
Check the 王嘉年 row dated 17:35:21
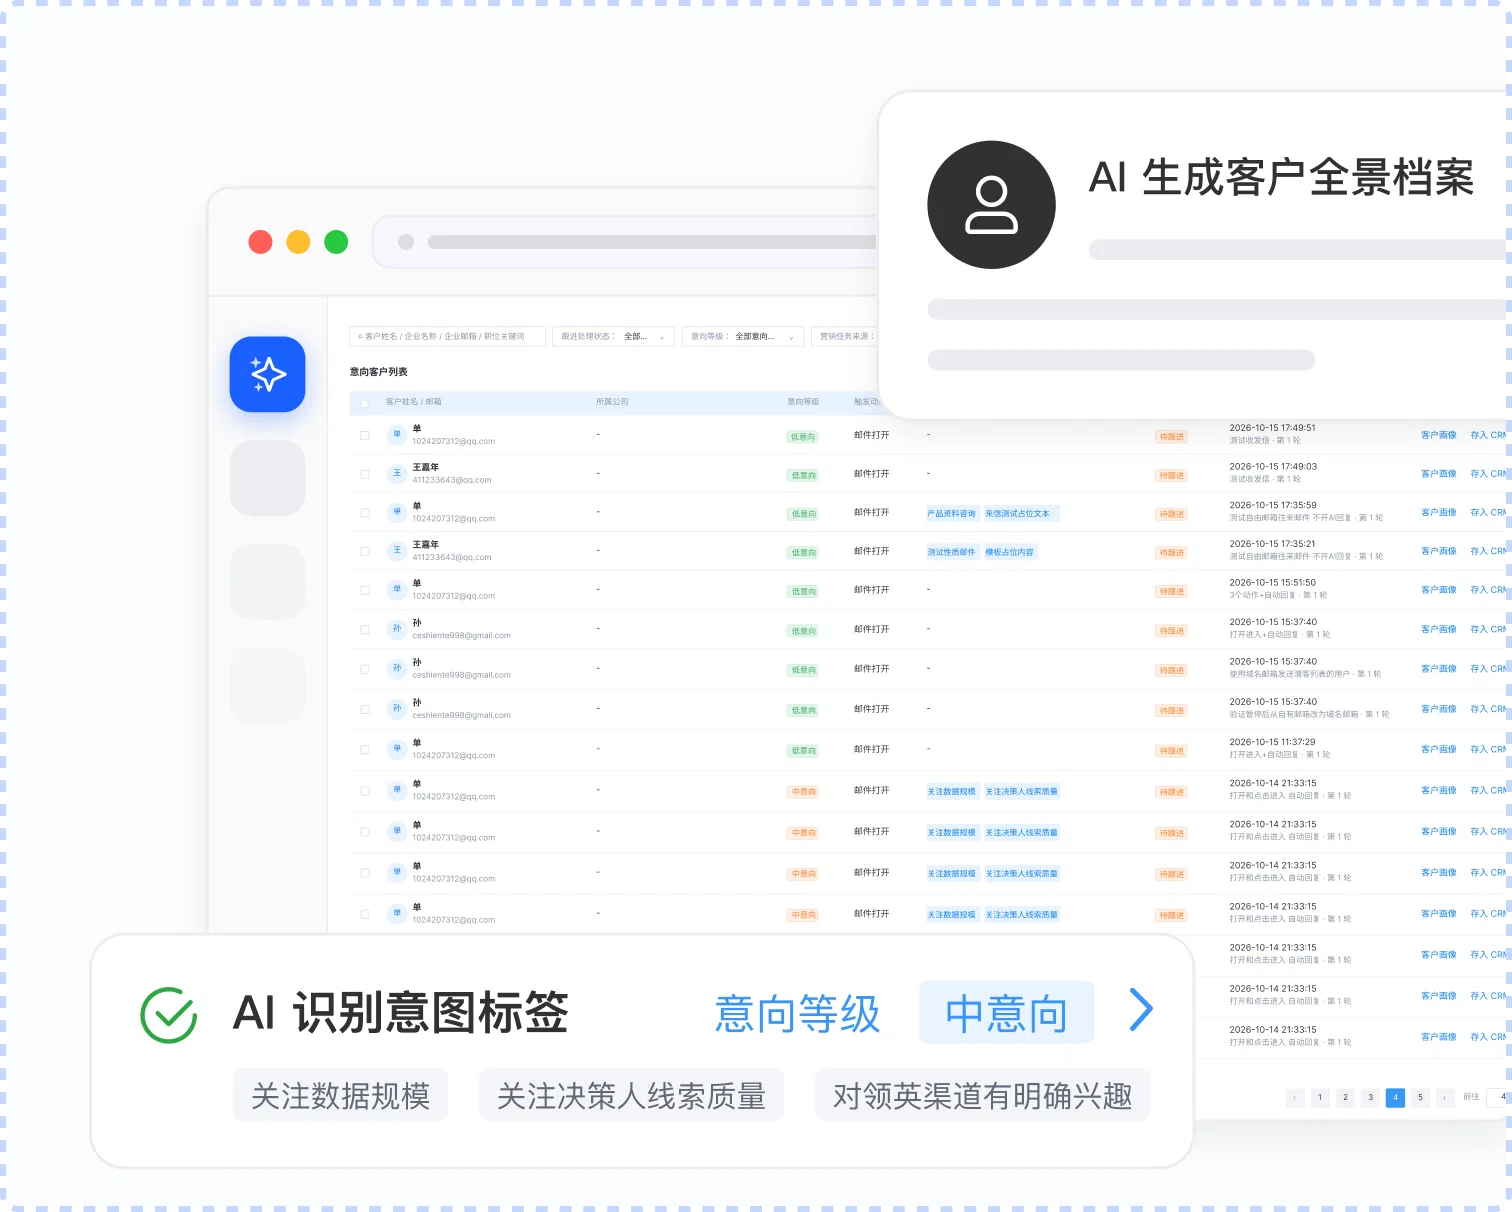pos(365,551)
